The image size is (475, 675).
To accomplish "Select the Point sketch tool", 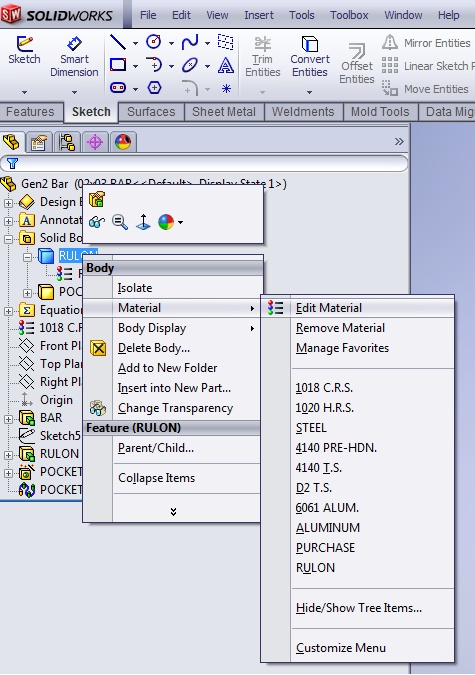I will (226, 88).
